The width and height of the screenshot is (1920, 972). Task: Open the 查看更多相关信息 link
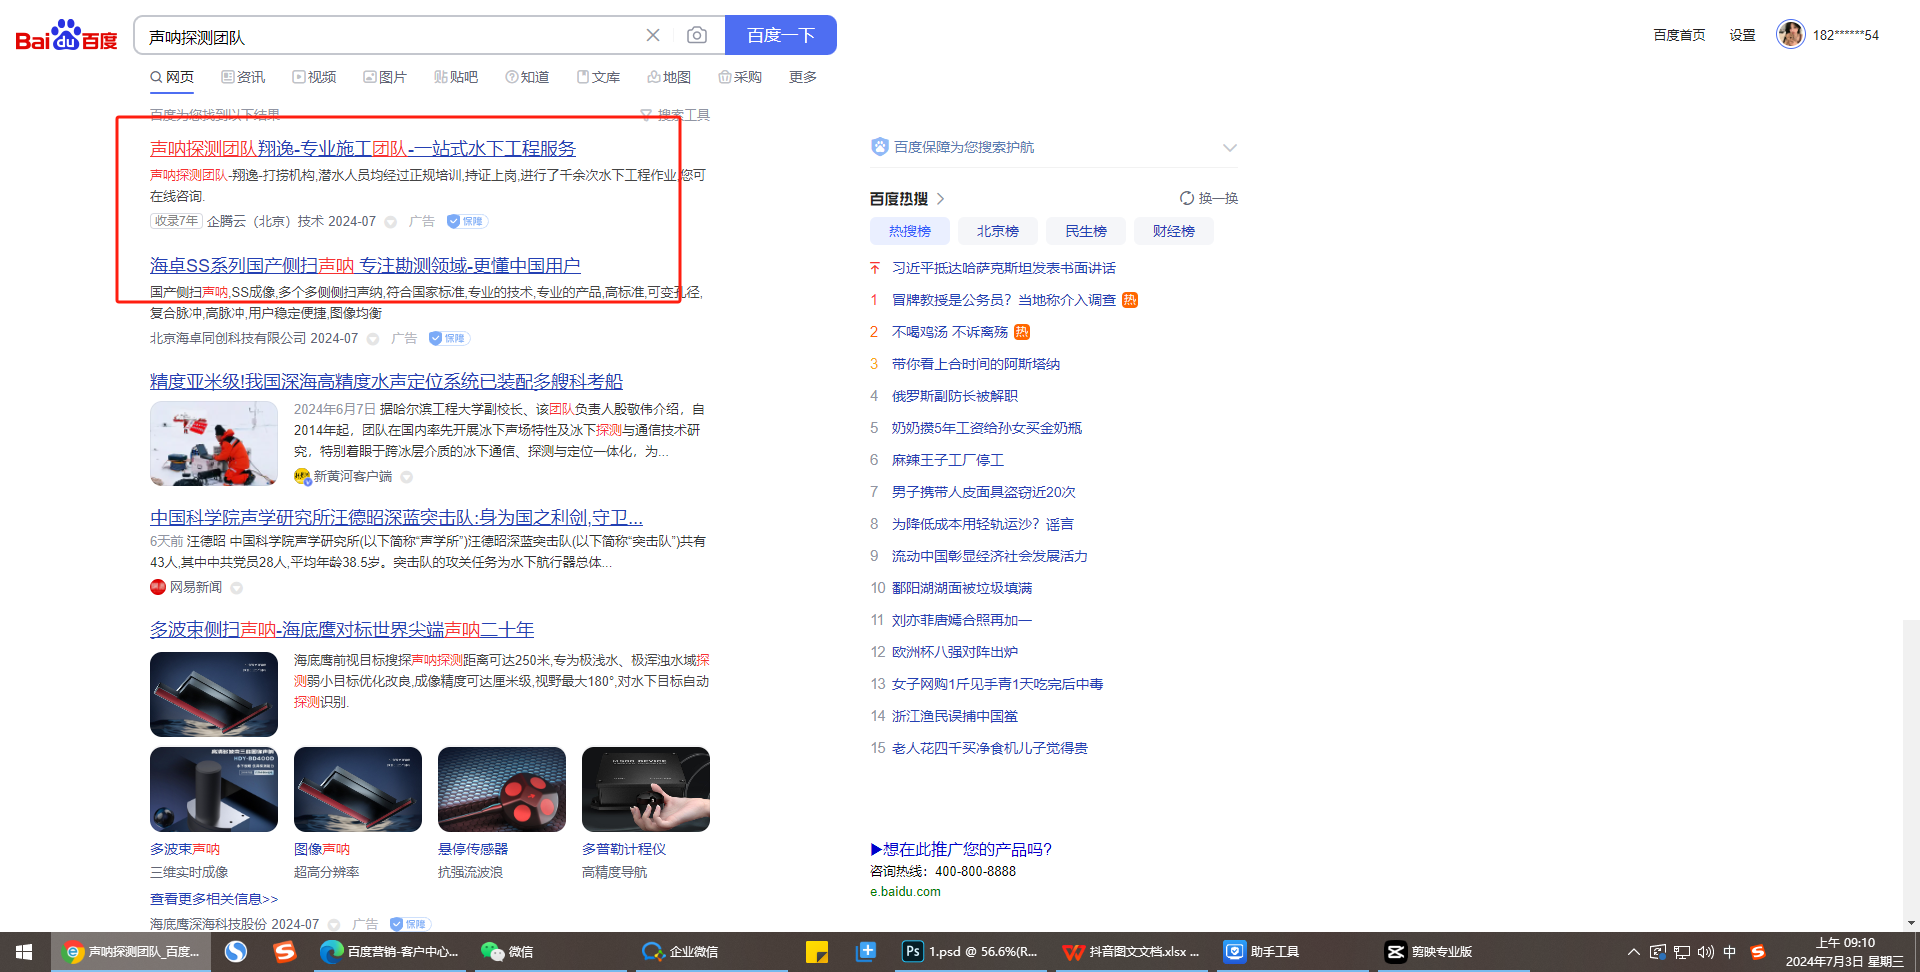tap(214, 899)
